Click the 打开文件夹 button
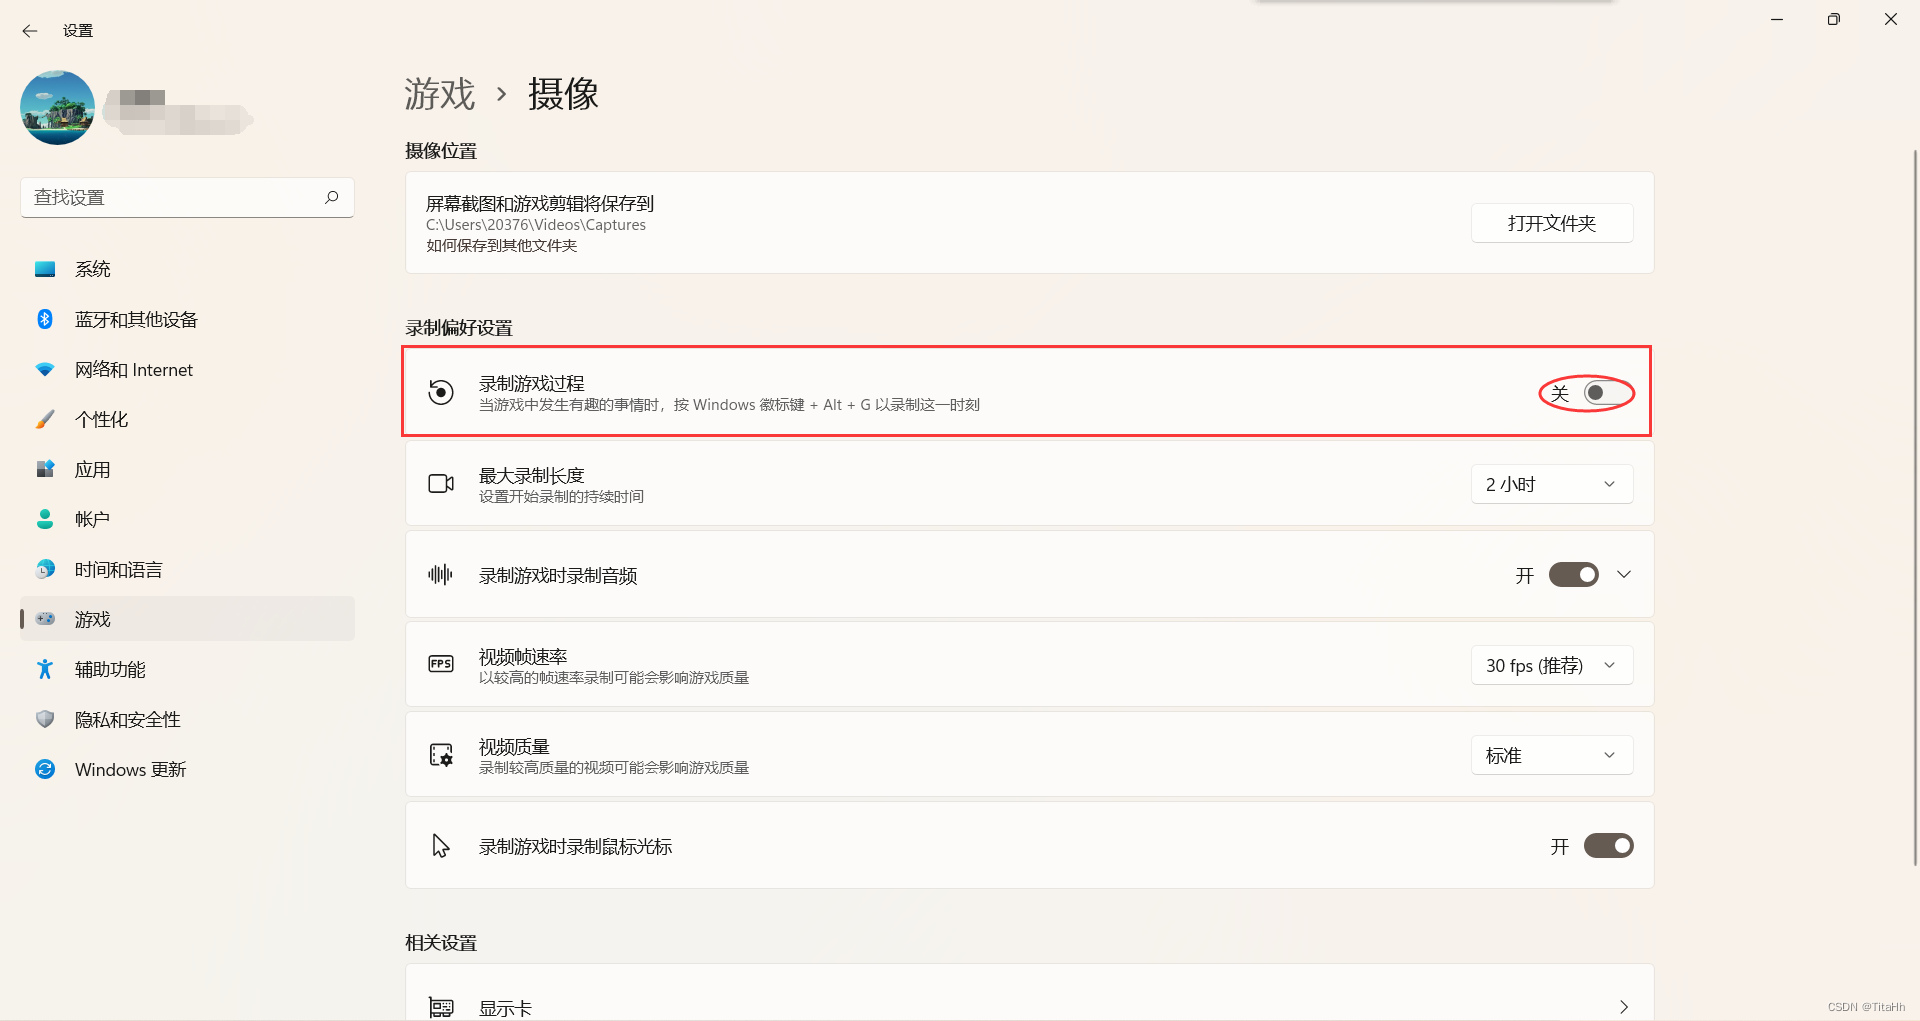 1552,223
